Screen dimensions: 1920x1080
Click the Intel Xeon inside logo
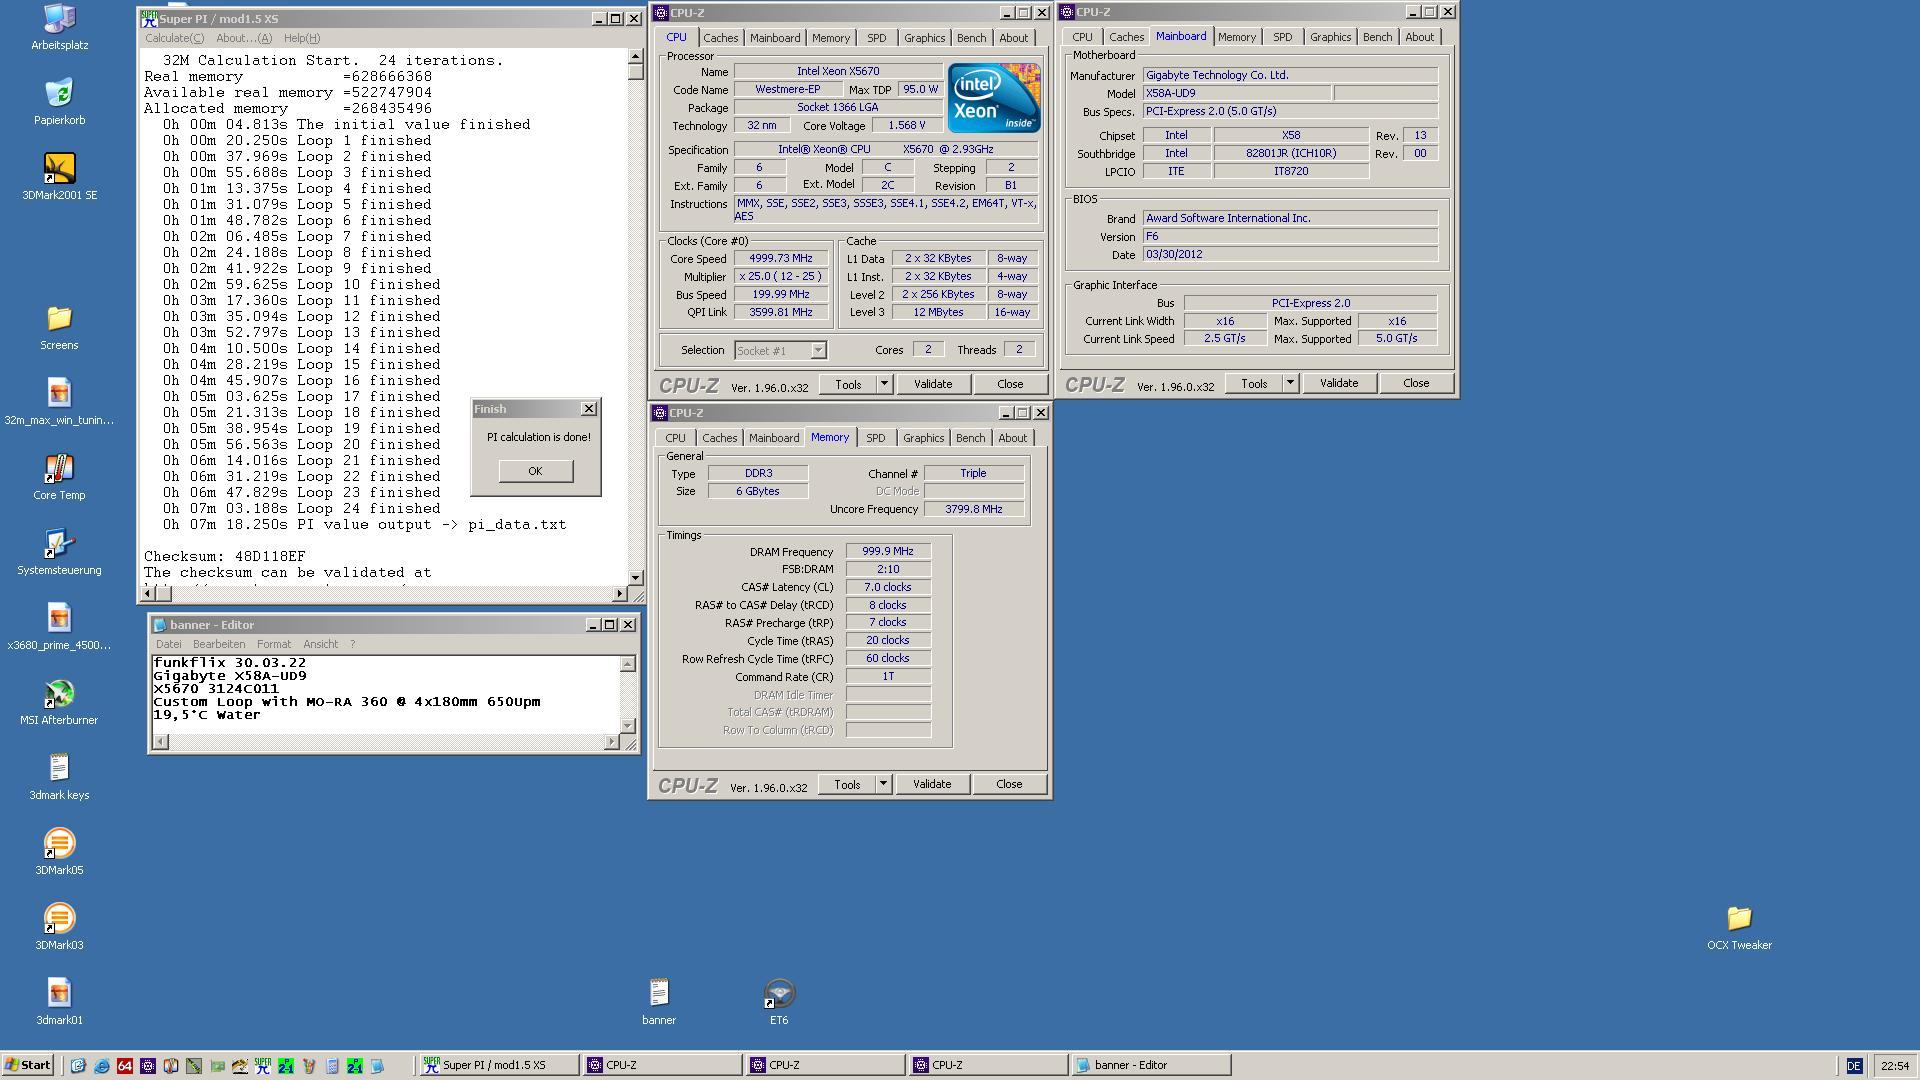[x=993, y=97]
